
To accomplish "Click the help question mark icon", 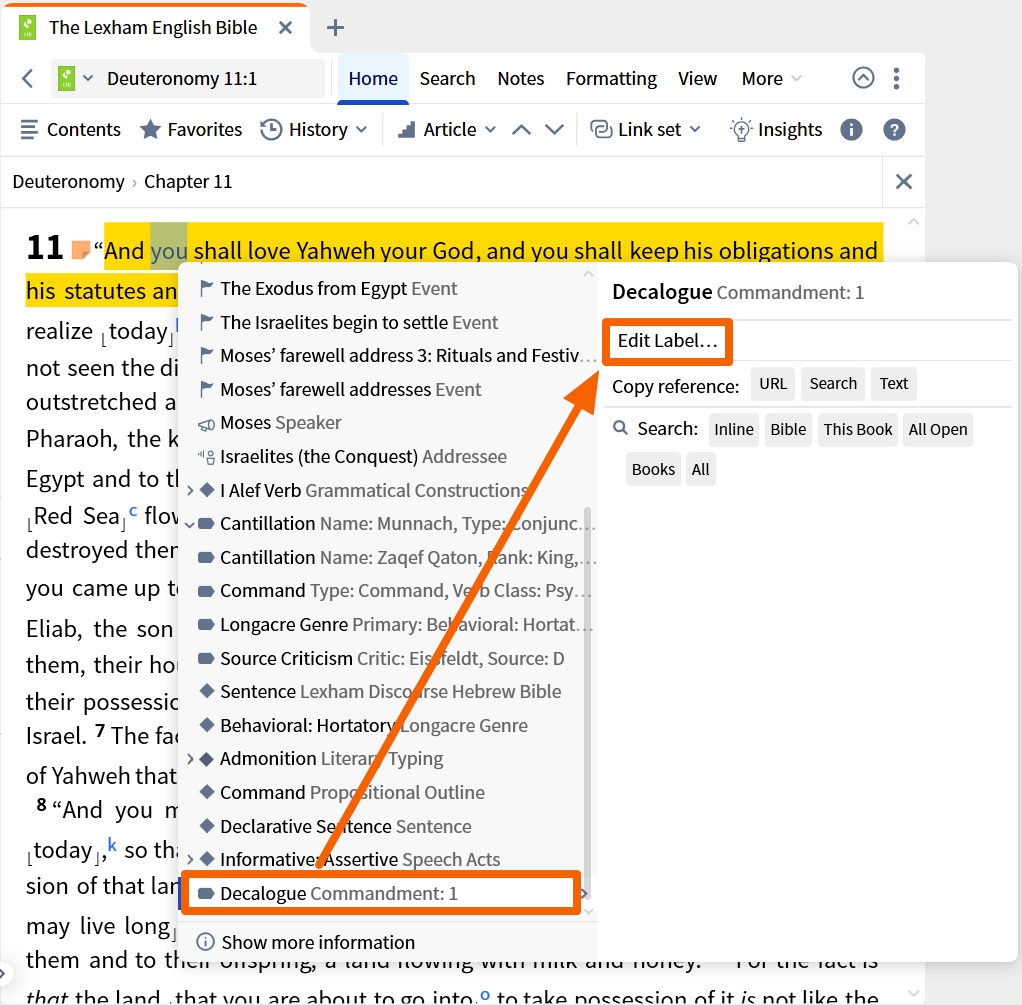I will point(894,130).
